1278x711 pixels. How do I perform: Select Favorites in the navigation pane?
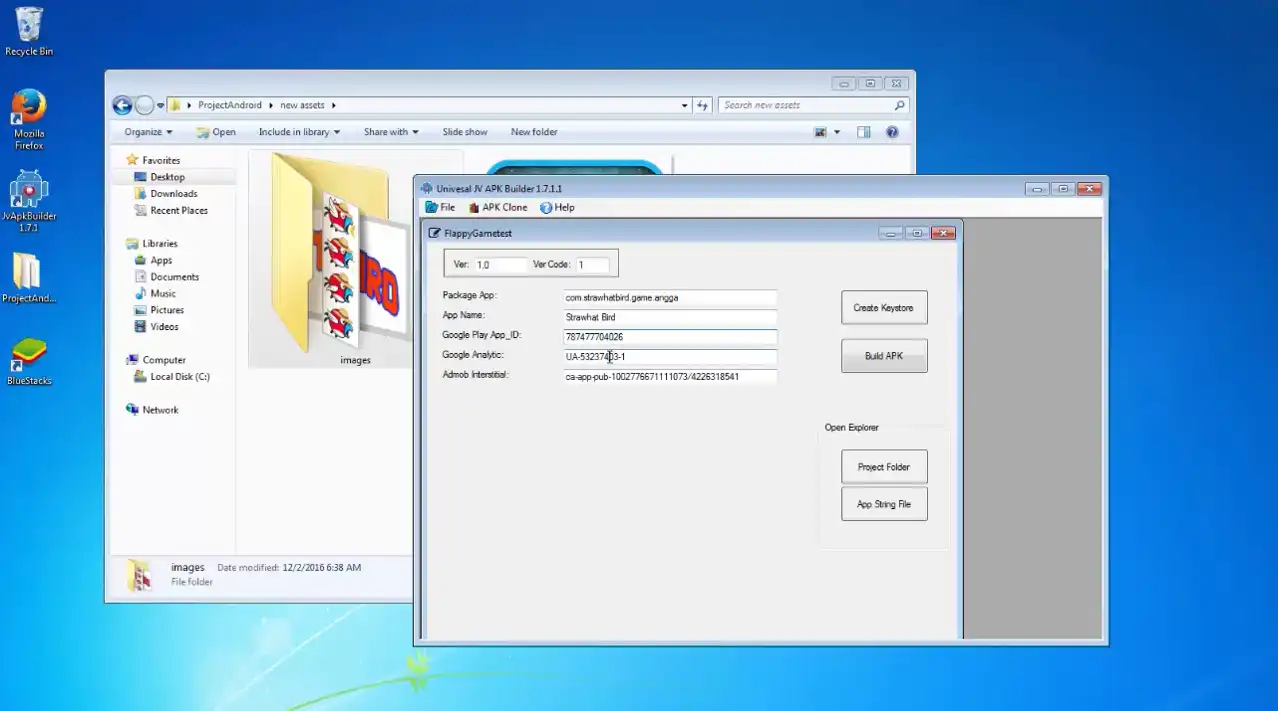(x=160, y=160)
